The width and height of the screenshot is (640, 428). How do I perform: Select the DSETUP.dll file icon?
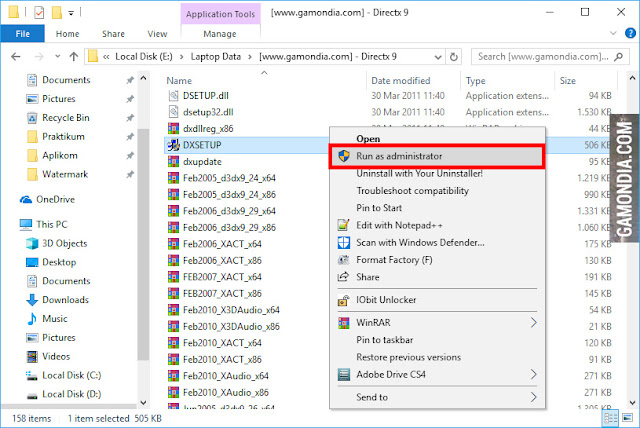(x=173, y=95)
